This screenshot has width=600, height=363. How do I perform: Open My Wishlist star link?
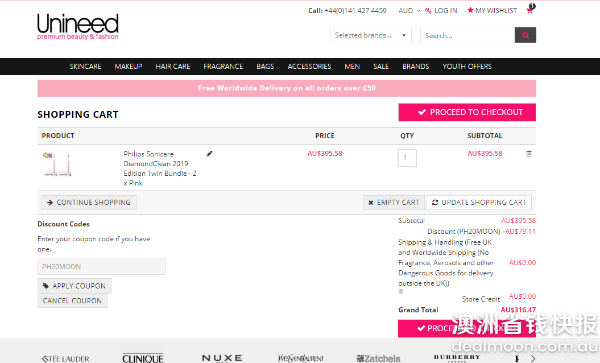point(492,11)
